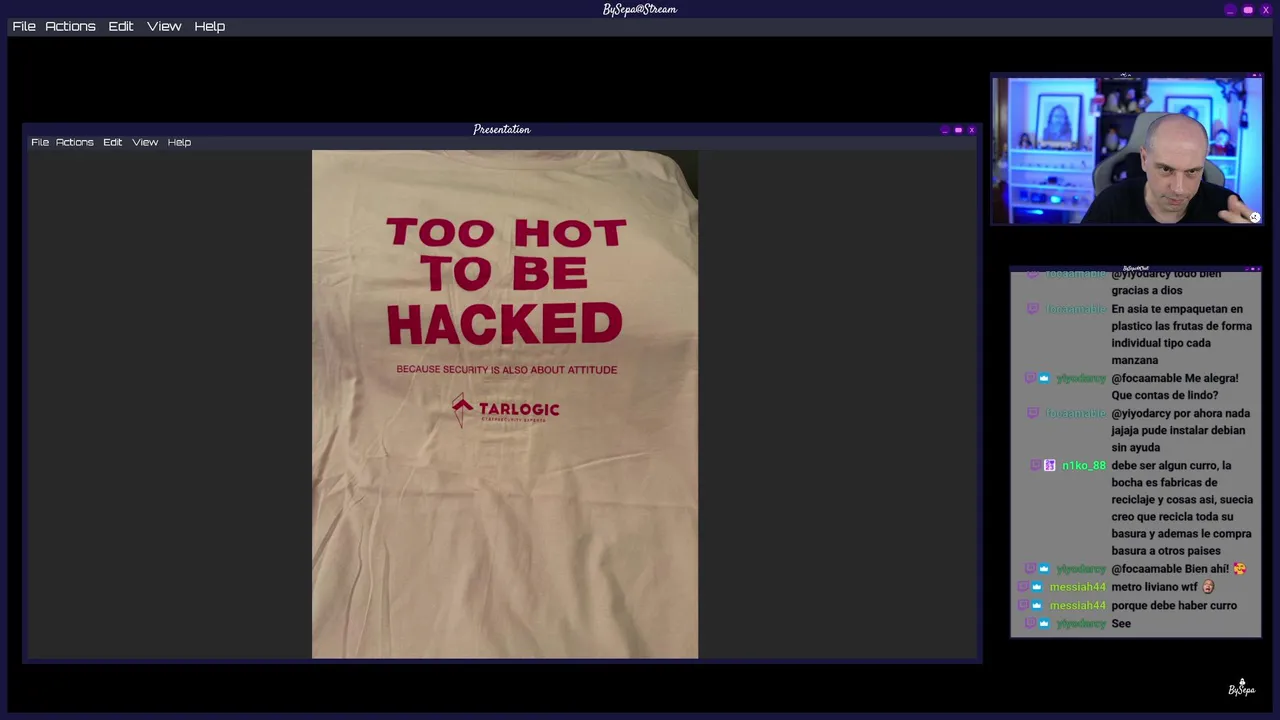Click 'BECAUSE SECURITY IS ALSO ABOUT ATTITUDE' text

click(x=507, y=369)
